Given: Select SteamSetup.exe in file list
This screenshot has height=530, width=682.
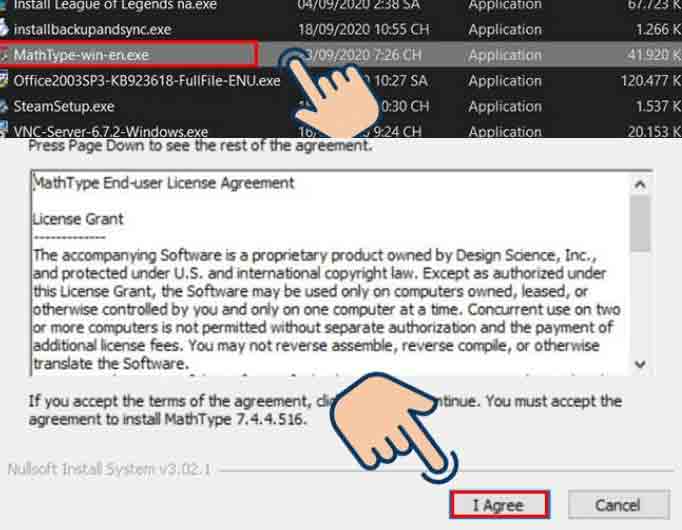Looking at the screenshot, I should coord(64,106).
